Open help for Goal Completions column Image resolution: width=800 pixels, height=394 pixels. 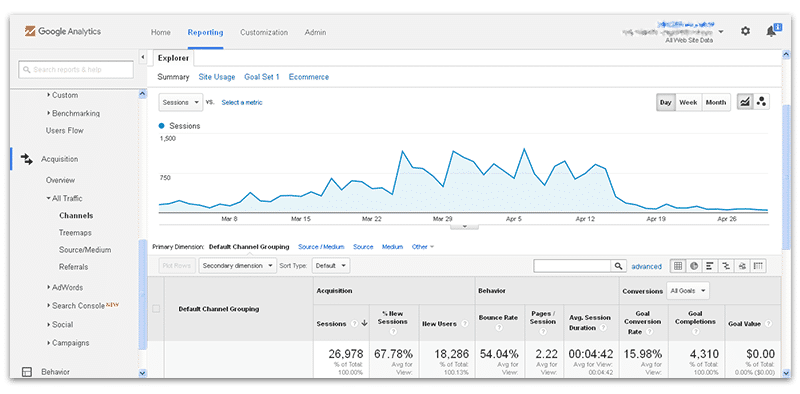click(695, 332)
